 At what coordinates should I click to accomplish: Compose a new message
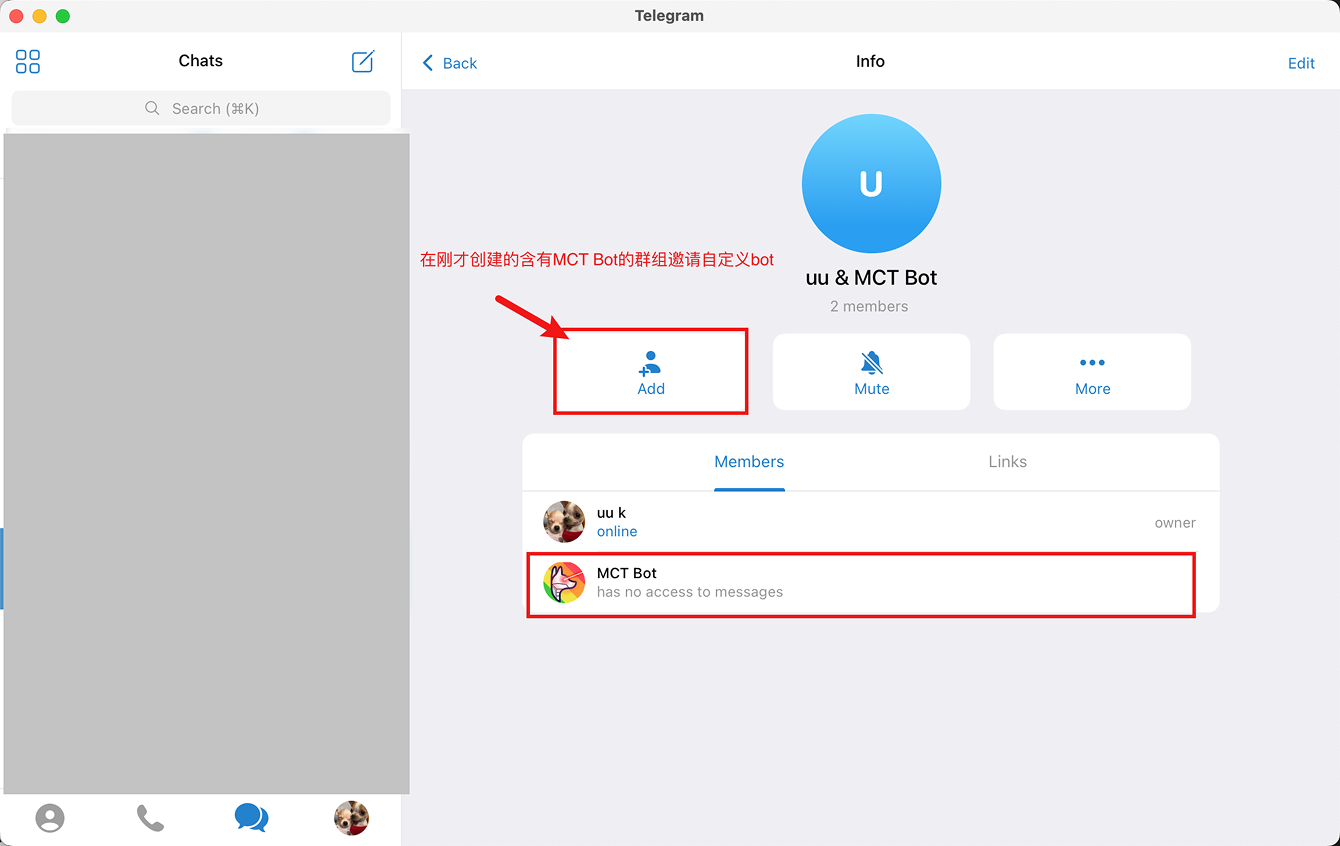pyautogui.click(x=363, y=61)
